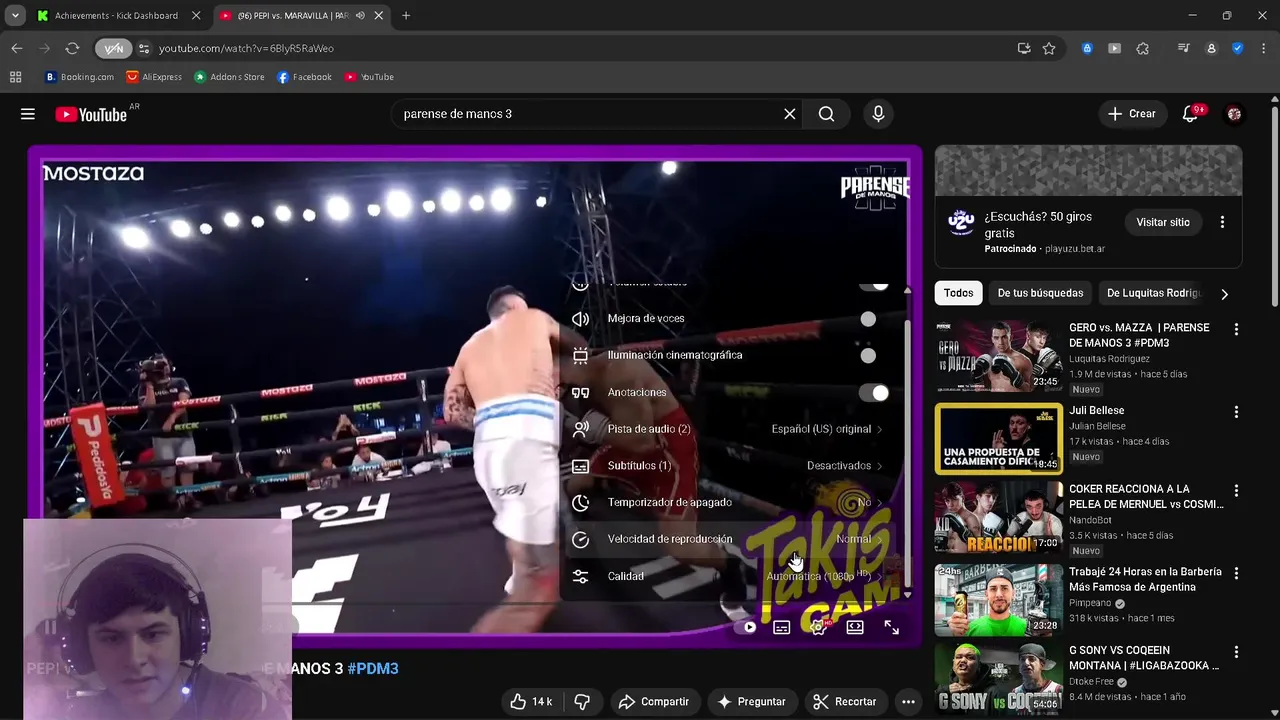Open Temporizador de apagado submenu

(729, 502)
